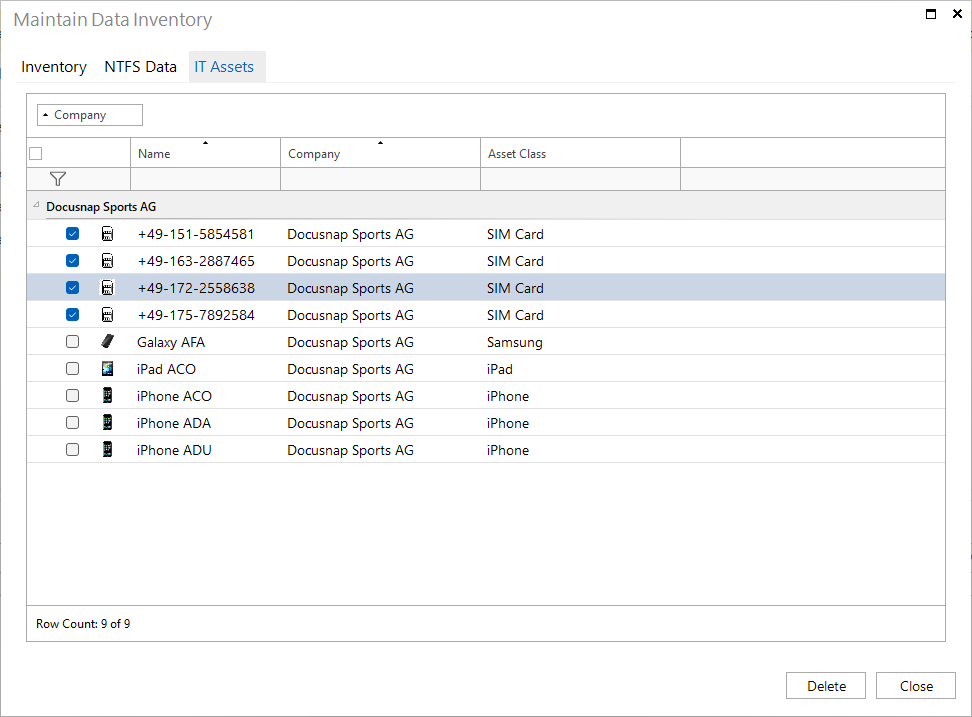Screen dimensions: 972x717
Task: Click the iPhone ADA phone icon
Action: 107,423
